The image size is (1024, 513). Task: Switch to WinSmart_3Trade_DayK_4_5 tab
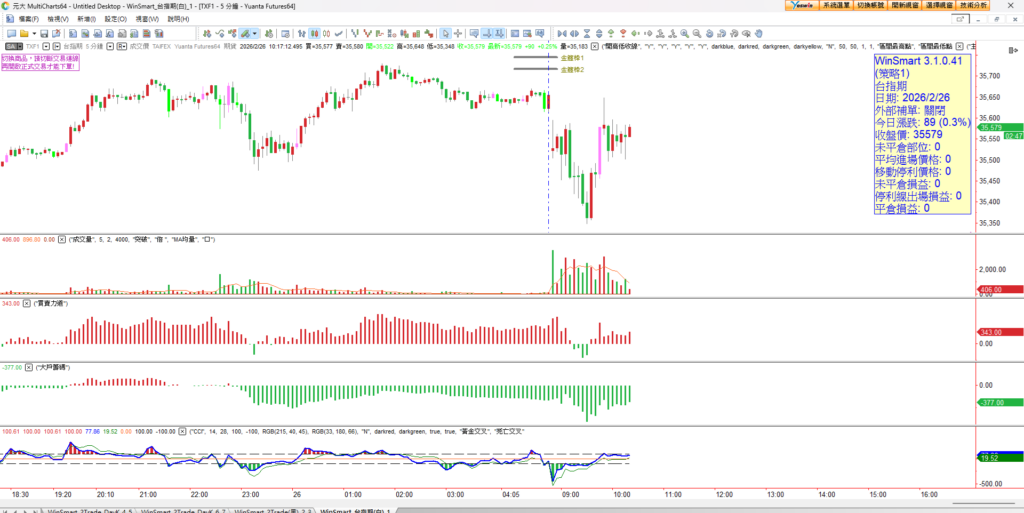click(x=88, y=509)
